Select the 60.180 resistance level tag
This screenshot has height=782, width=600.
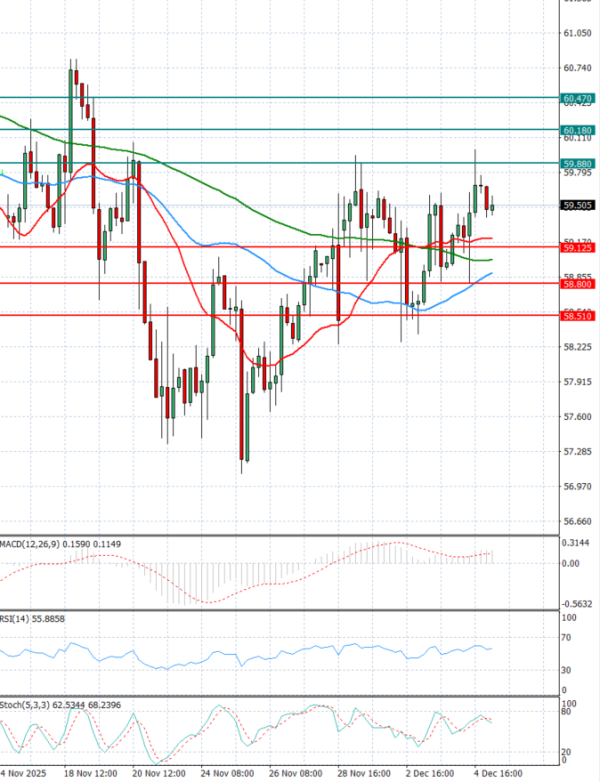[x=579, y=130]
